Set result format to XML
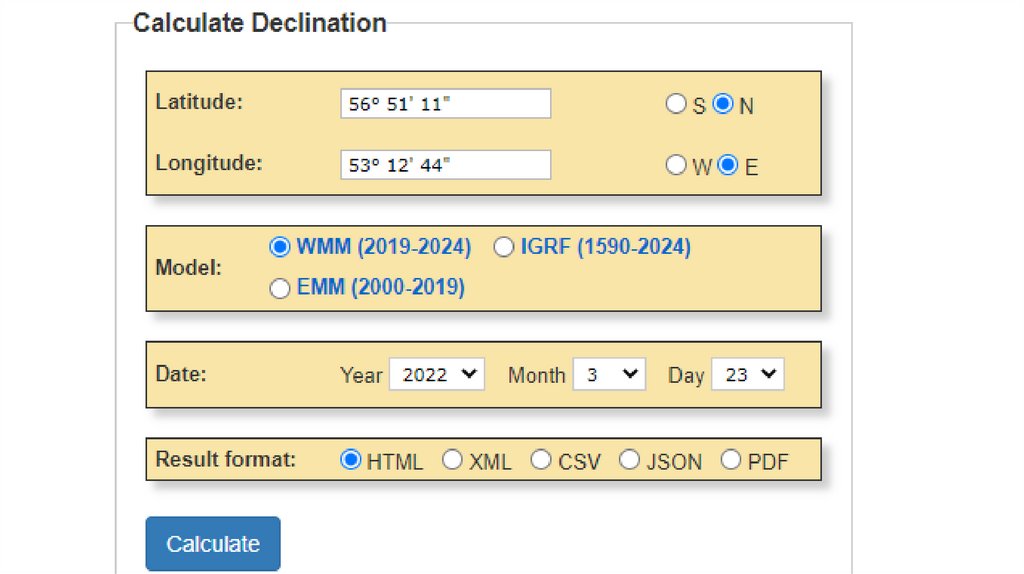1024x574 pixels. click(x=453, y=460)
